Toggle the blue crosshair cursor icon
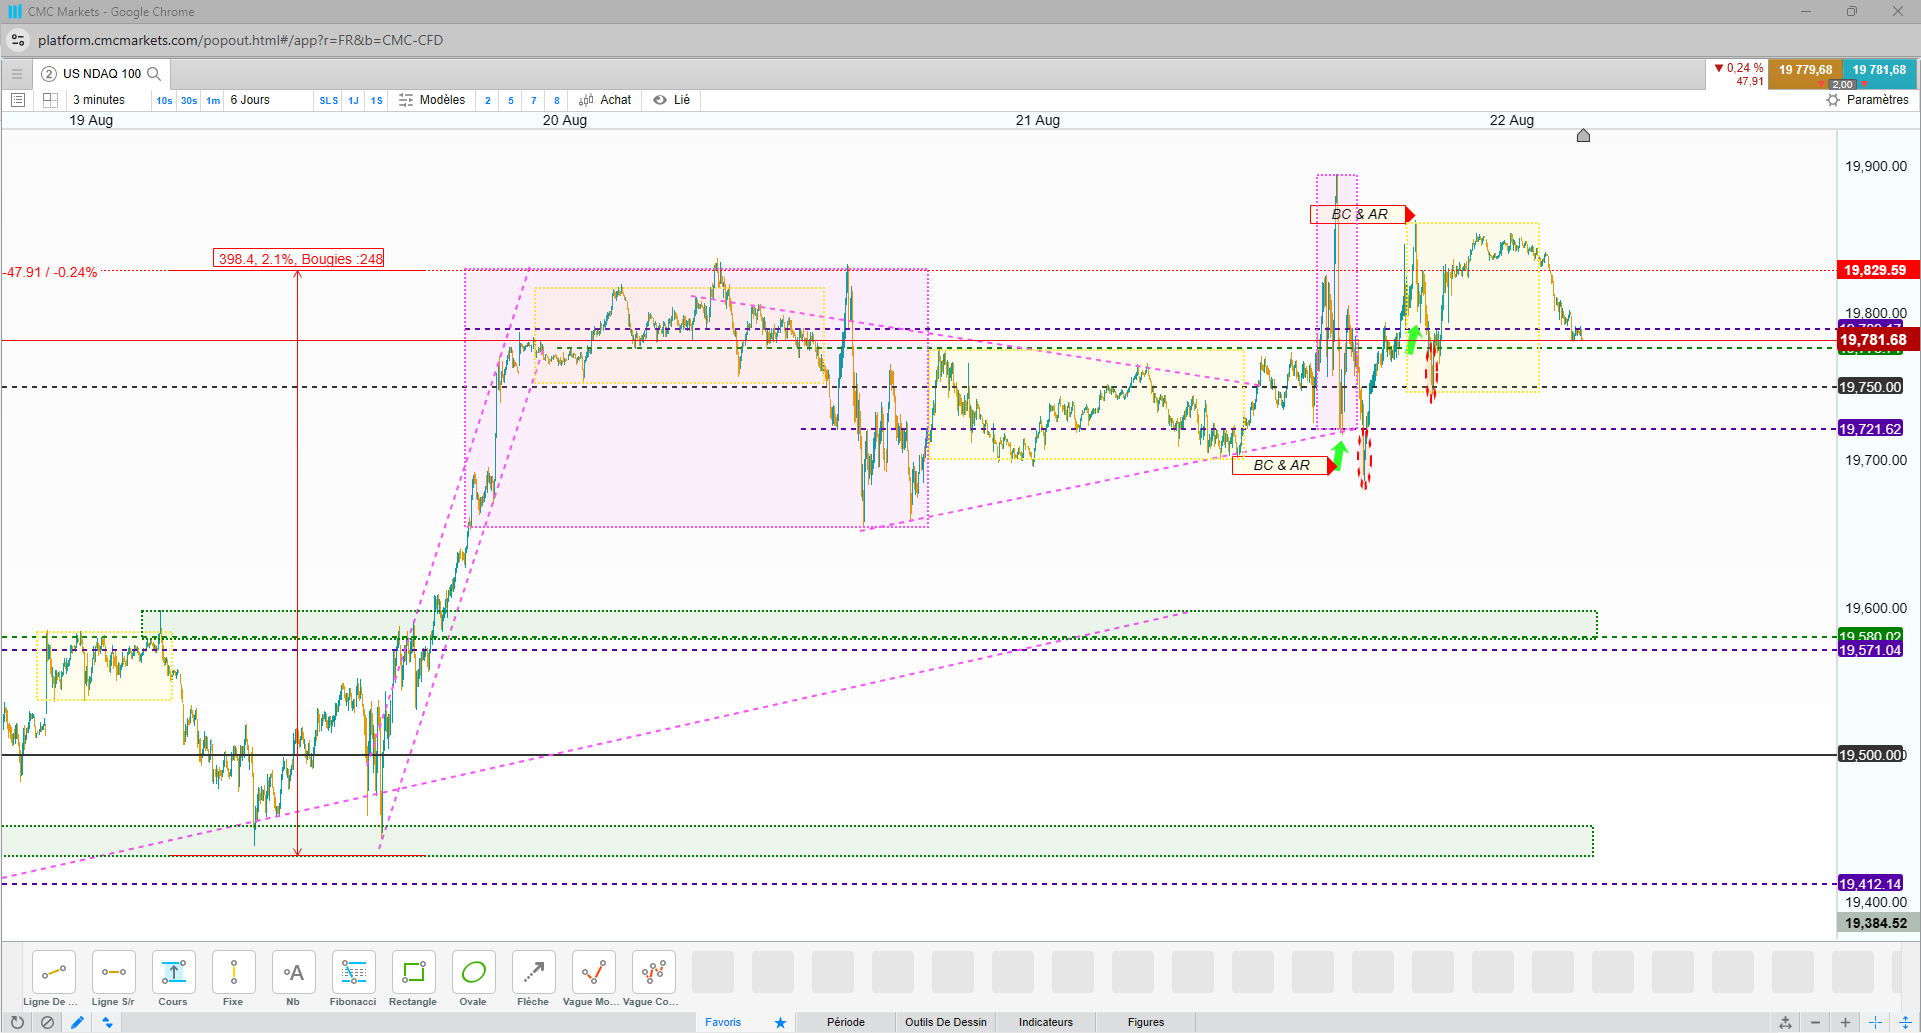Screen dimensions: 1921x1033 click(x=1875, y=1022)
